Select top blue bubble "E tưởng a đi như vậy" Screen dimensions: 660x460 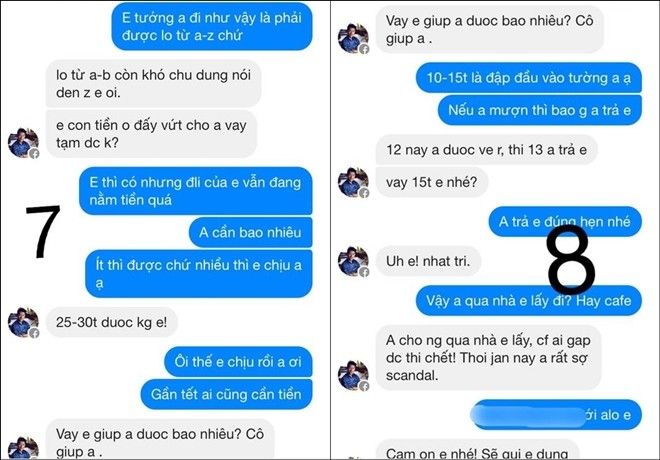pos(212,26)
